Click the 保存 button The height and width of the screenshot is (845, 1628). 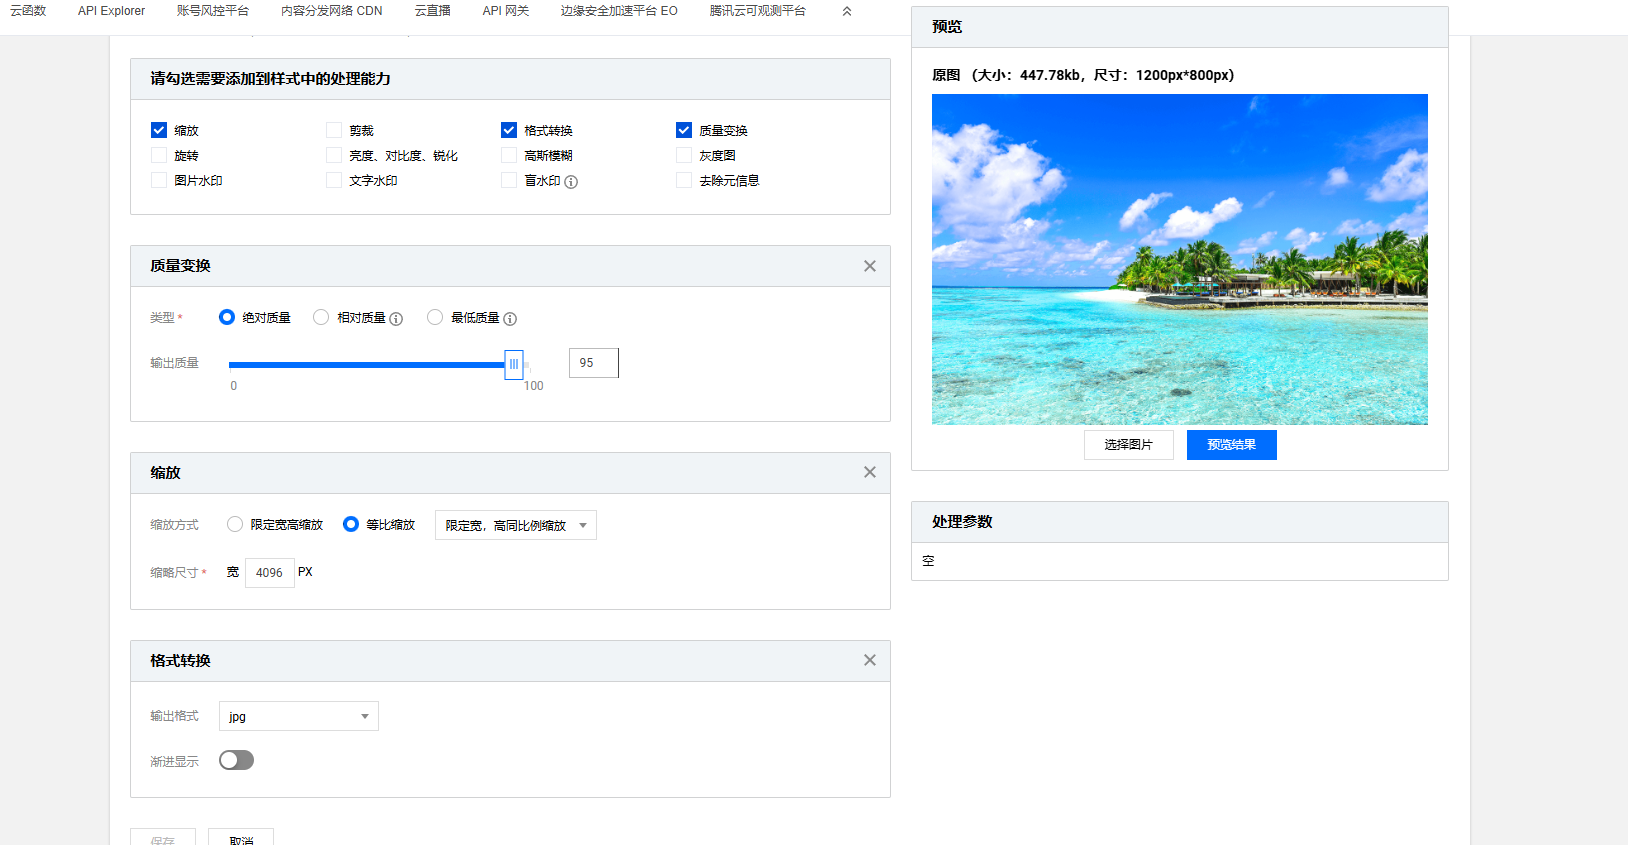[163, 838]
